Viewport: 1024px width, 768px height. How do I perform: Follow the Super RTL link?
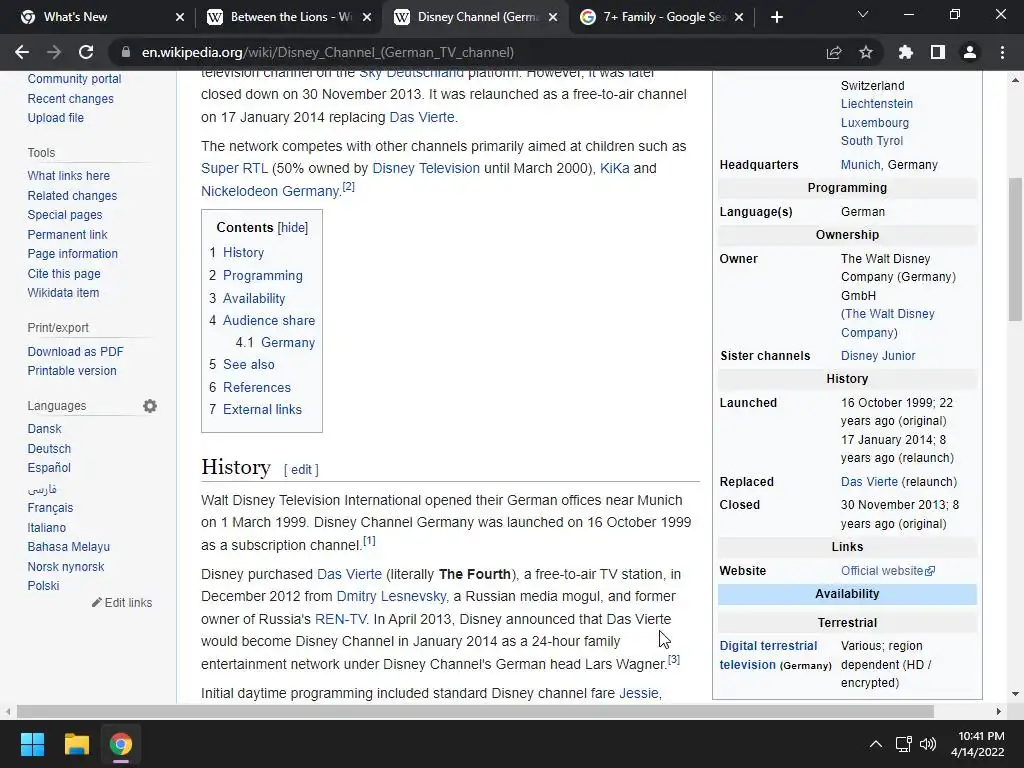[234, 168]
